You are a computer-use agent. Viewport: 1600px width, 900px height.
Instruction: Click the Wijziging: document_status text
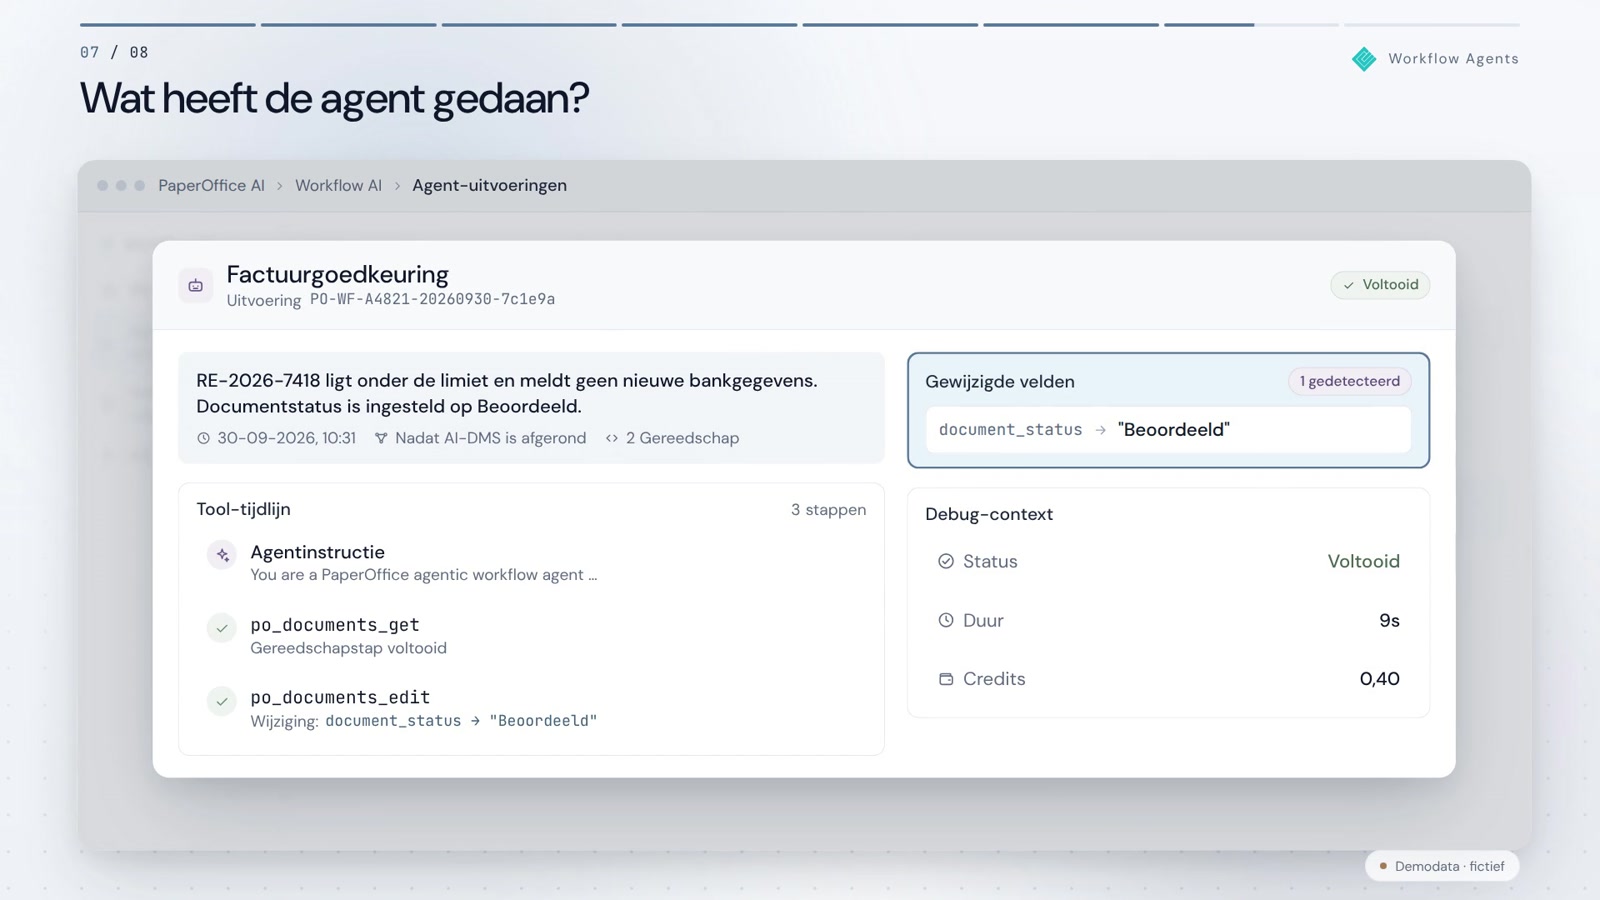[423, 721]
